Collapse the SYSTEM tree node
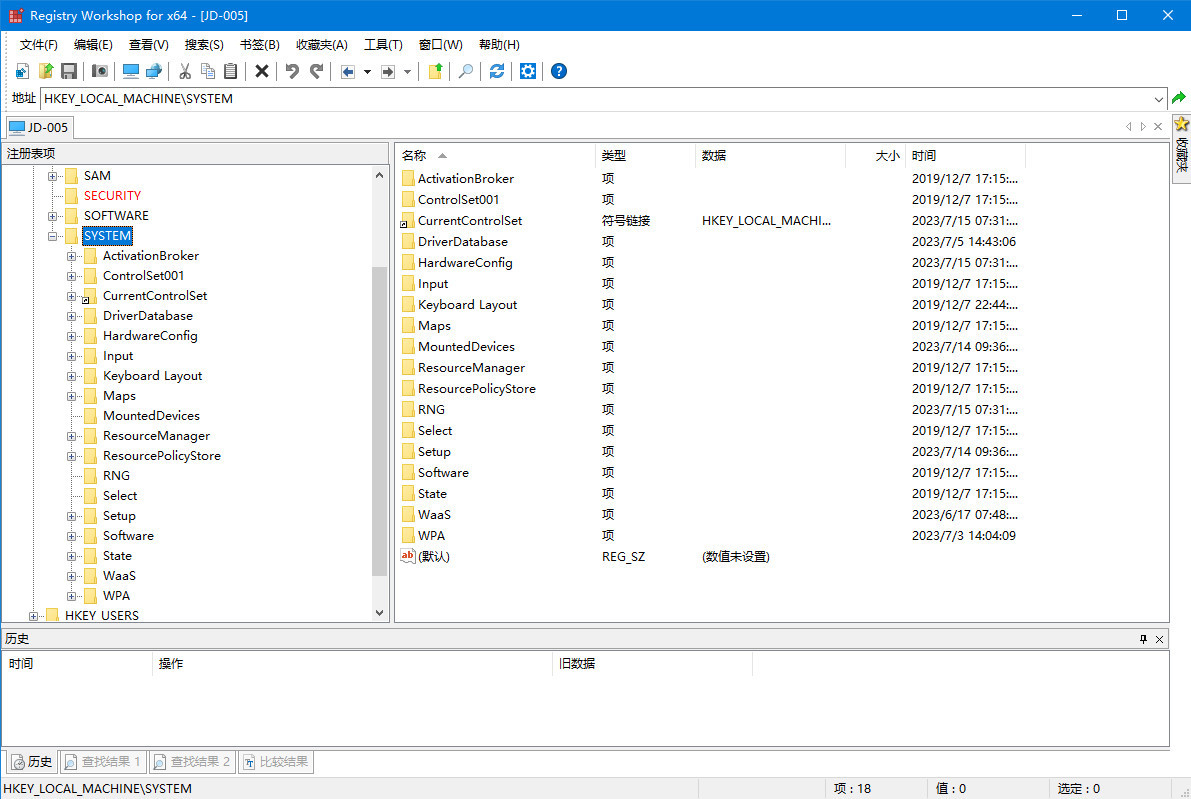1191x799 pixels. pyautogui.click(x=53, y=236)
